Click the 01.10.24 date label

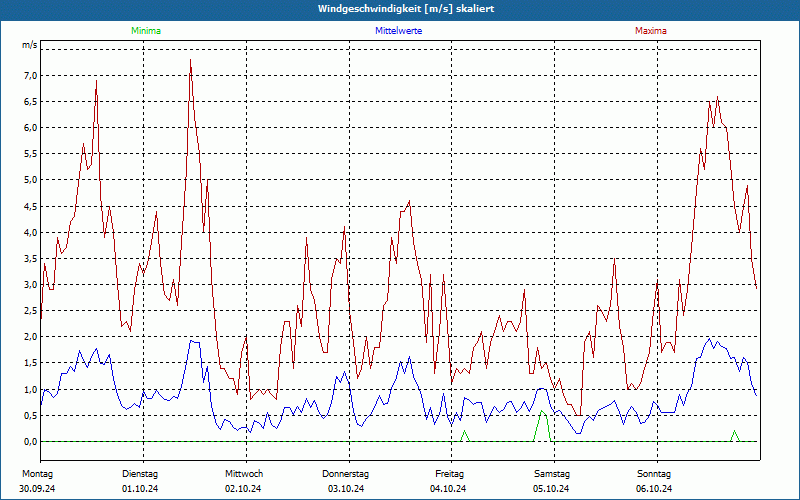point(140,489)
